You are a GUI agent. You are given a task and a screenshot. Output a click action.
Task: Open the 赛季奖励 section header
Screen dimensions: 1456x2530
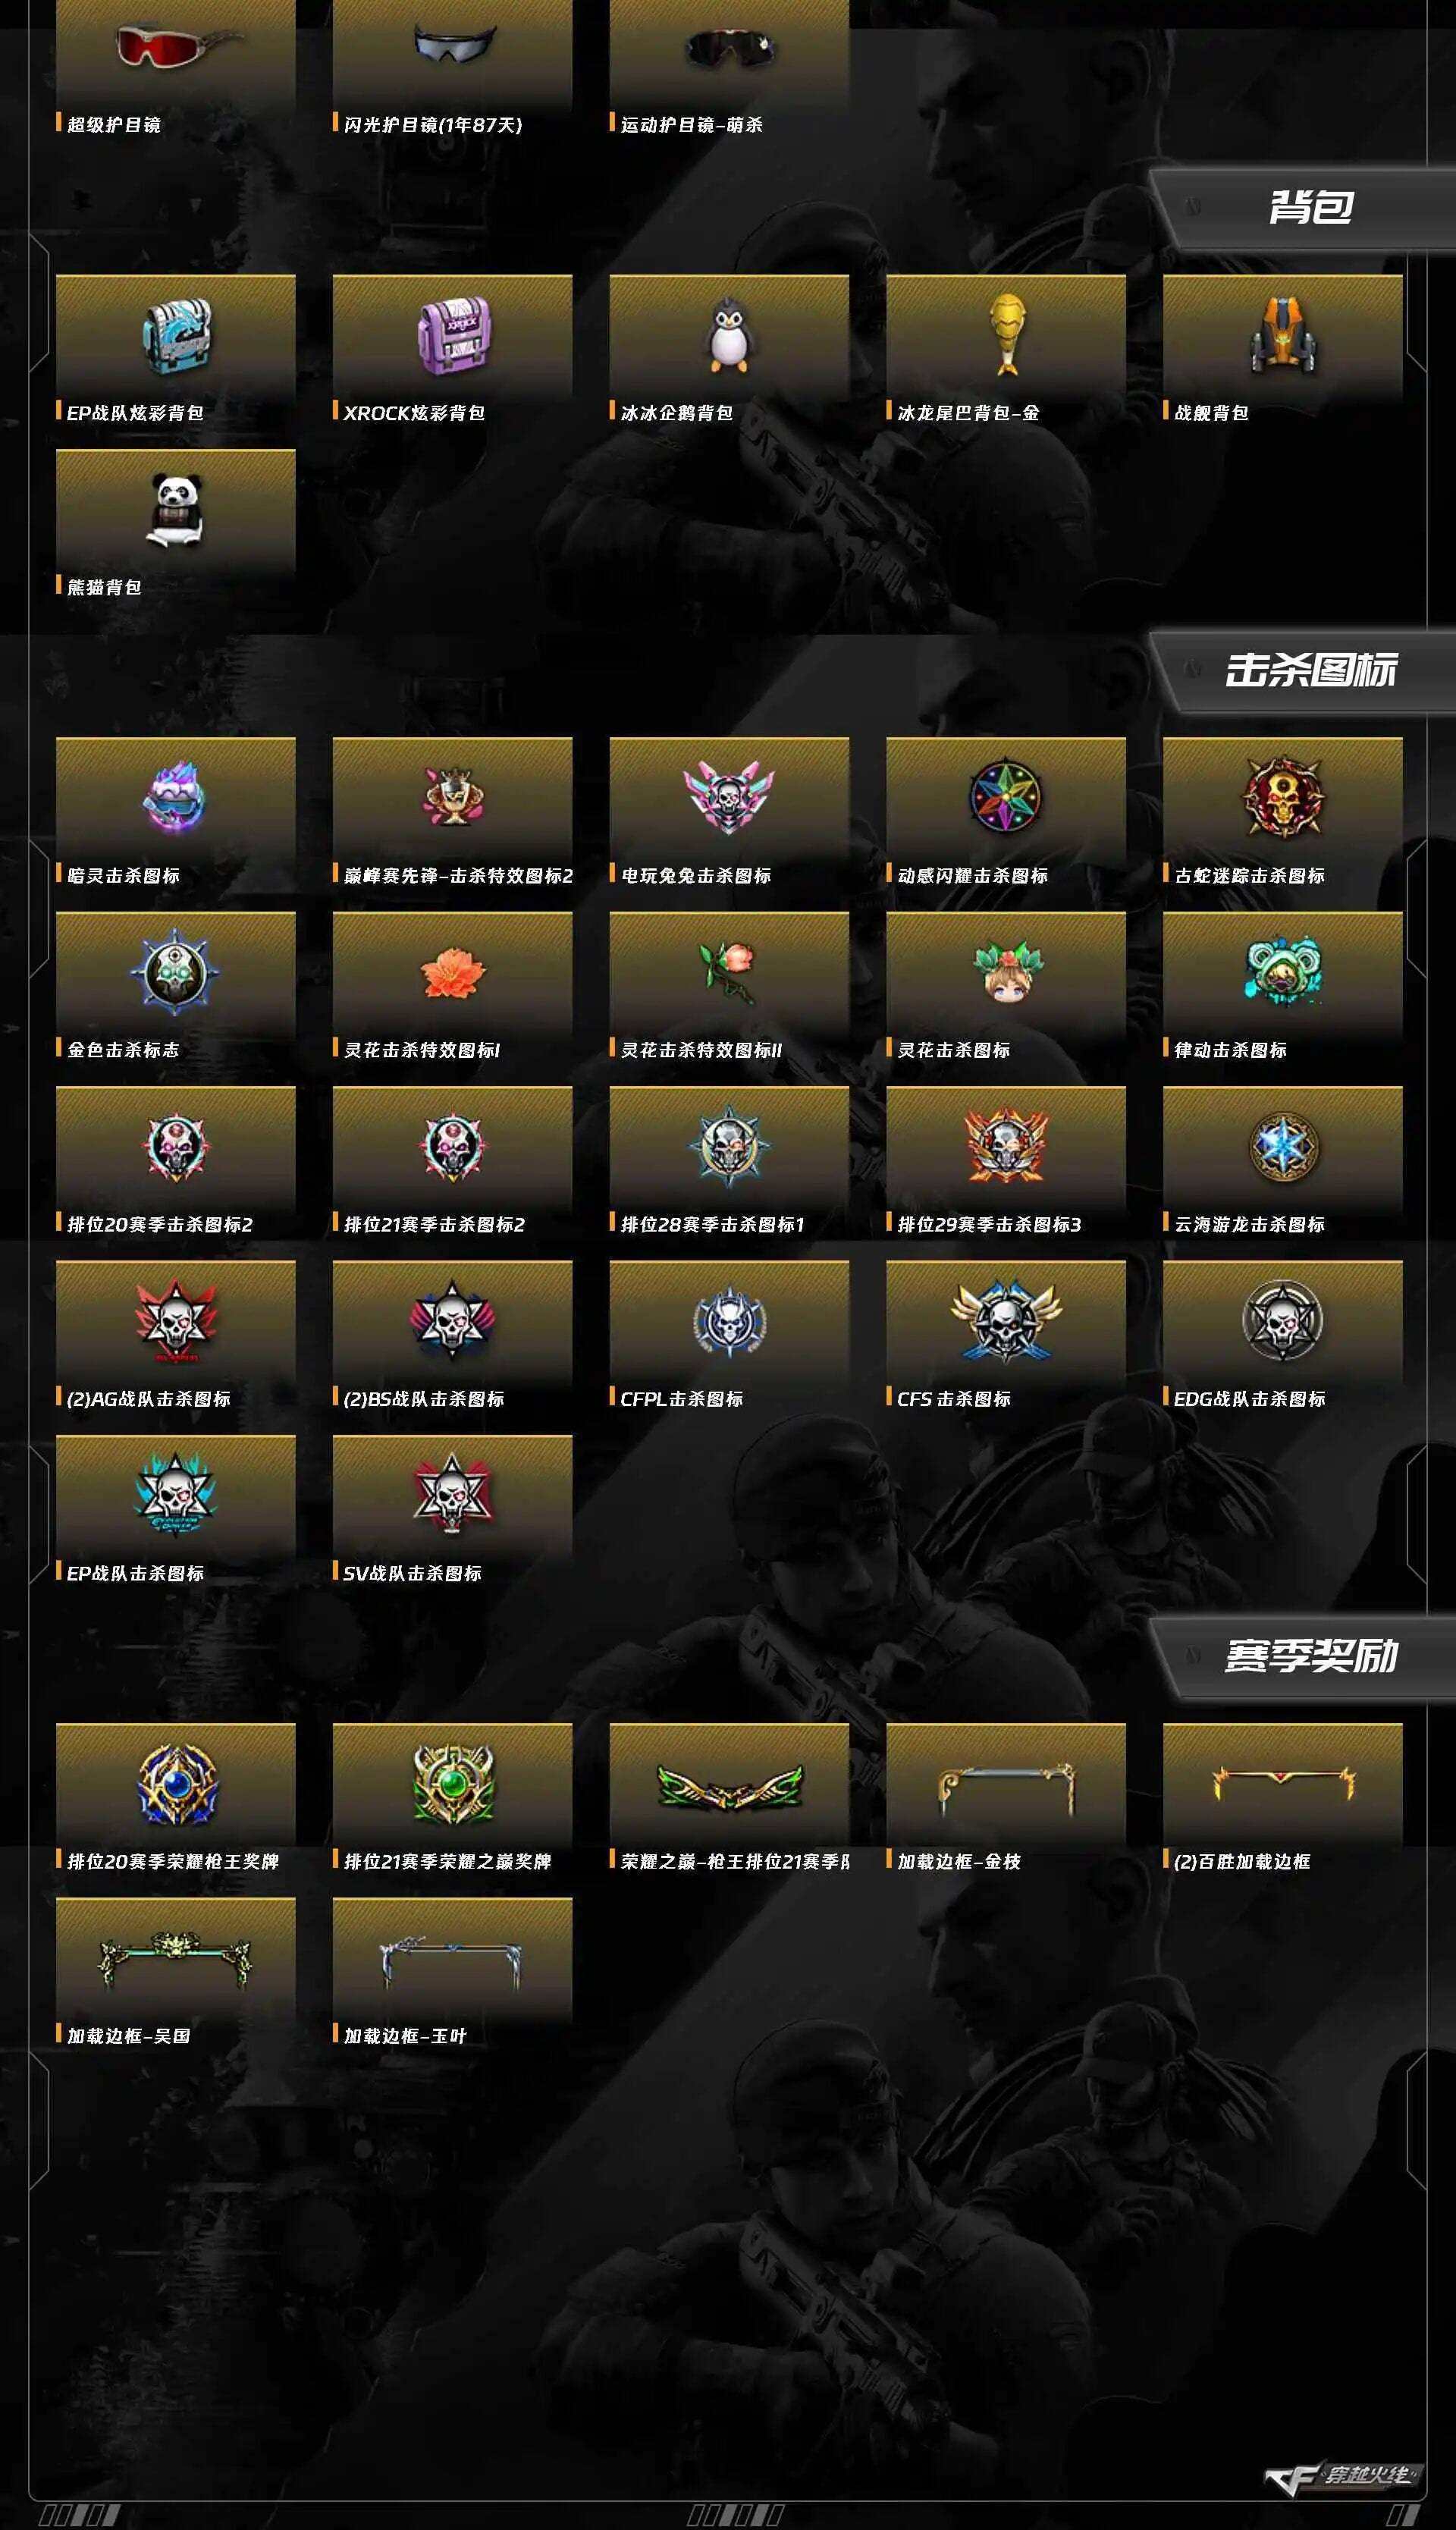(1310, 1656)
